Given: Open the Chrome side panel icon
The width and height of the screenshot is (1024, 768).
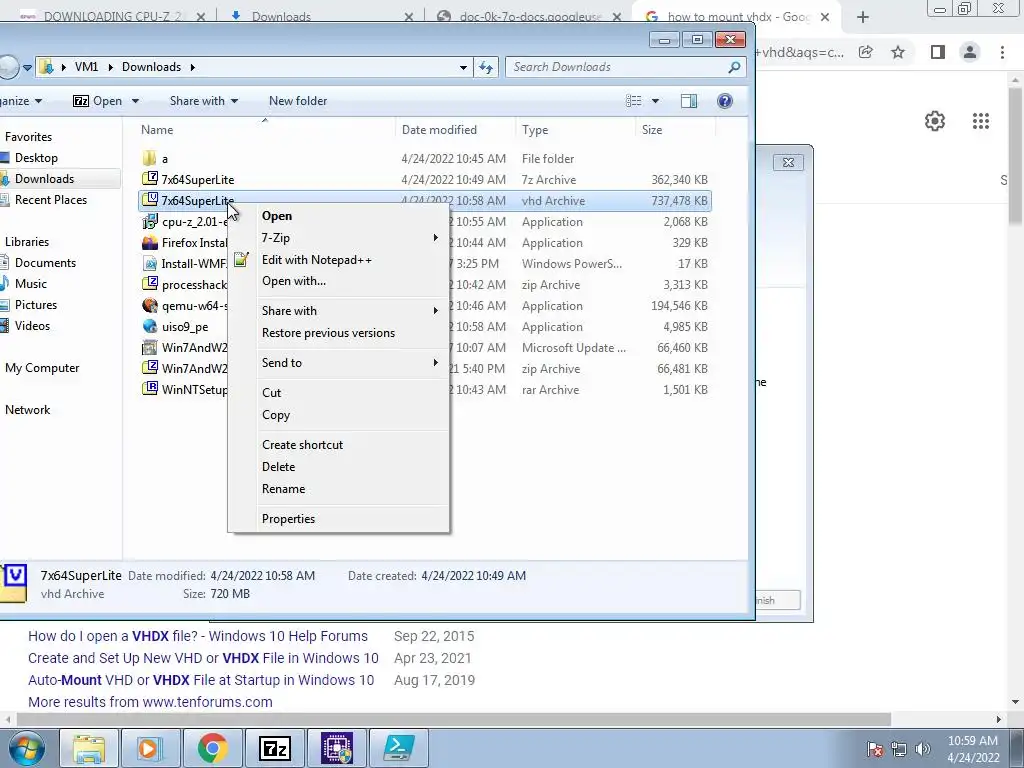Looking at the screenshot, I should (938, 52).
